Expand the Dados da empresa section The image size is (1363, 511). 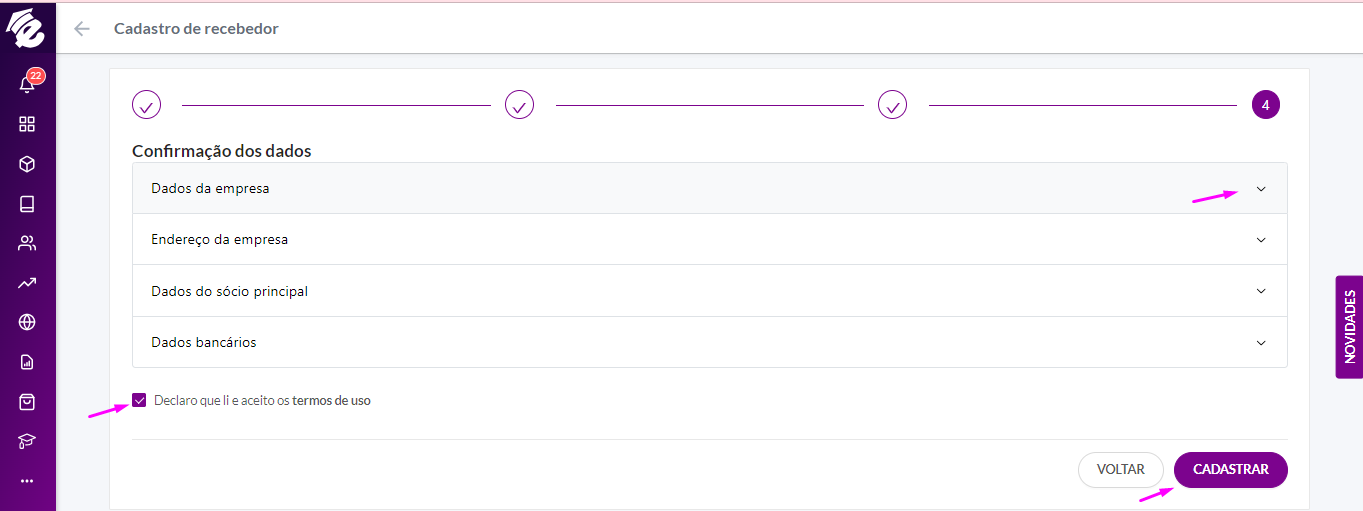coord(710,188)
